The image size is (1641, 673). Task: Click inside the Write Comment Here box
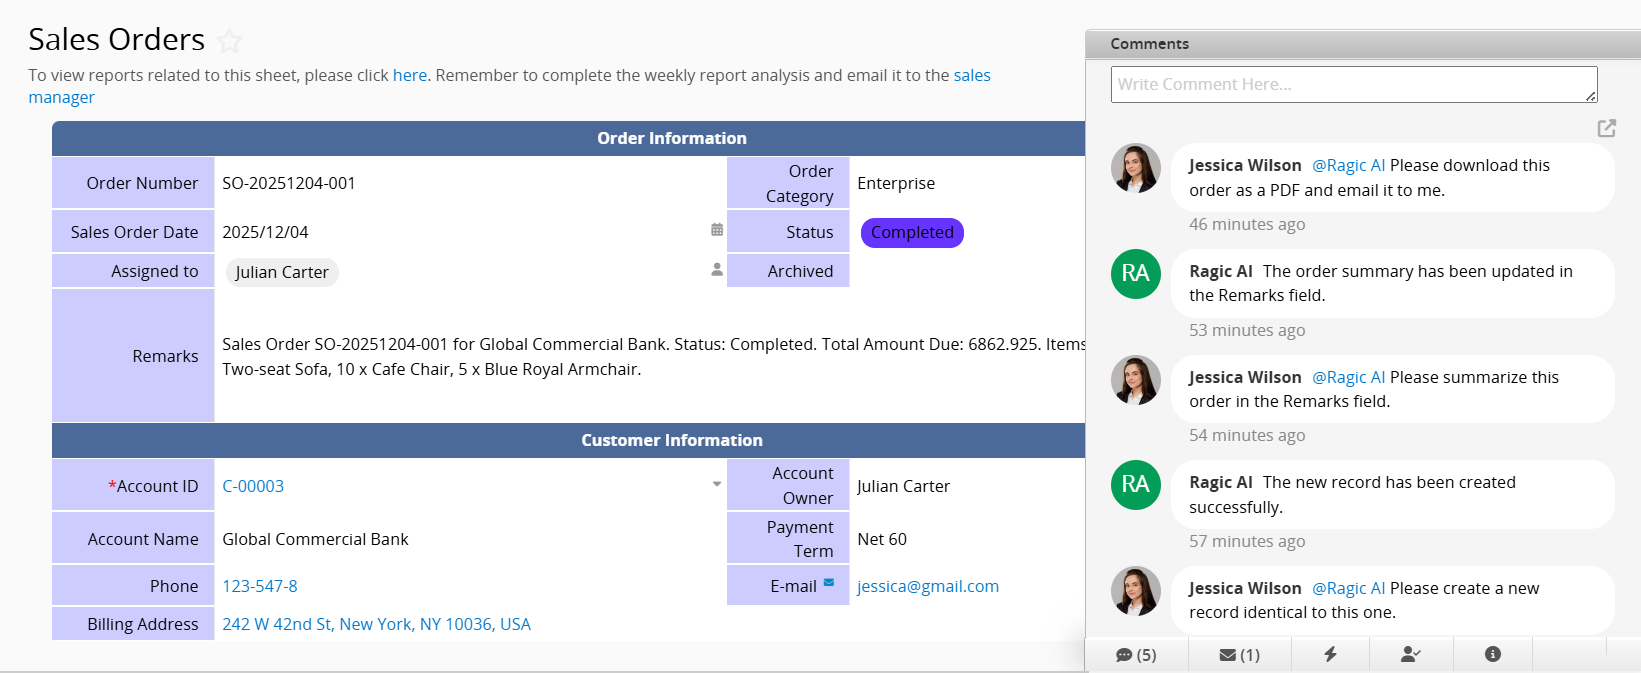1353,85
